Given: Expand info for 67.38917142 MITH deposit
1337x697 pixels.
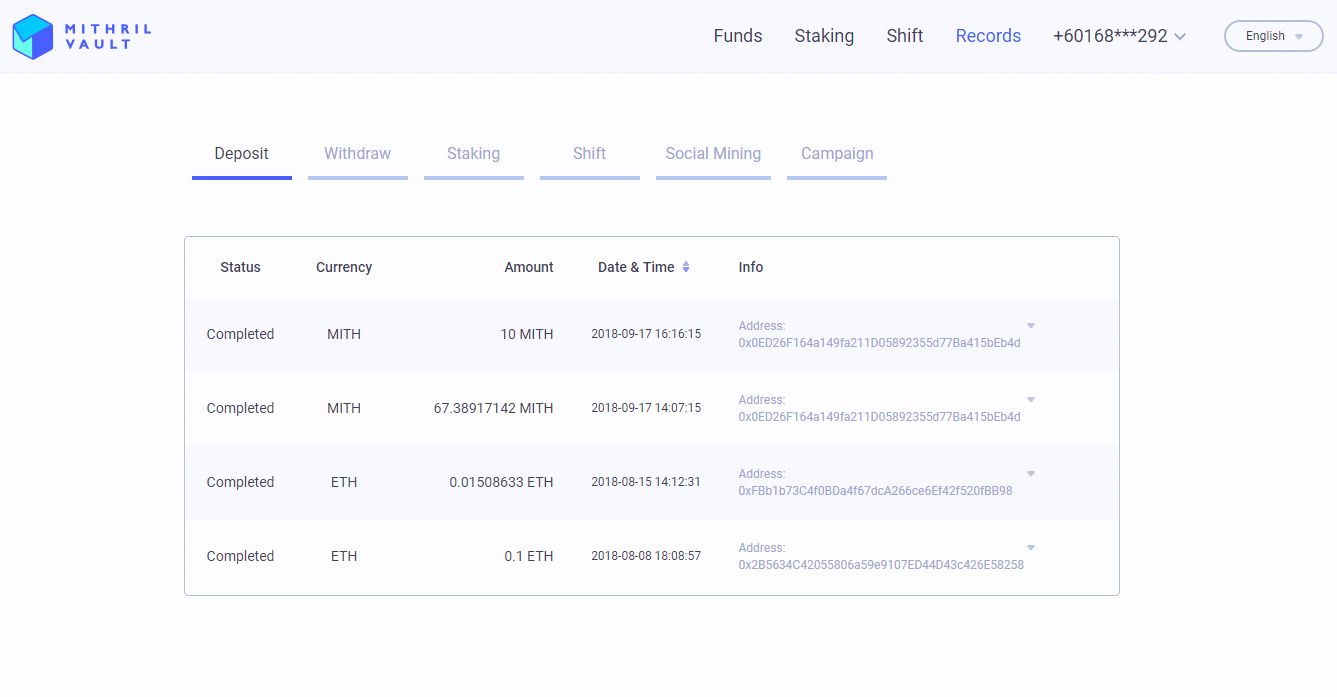Looking at the screenshot, I should point(1031,400).
